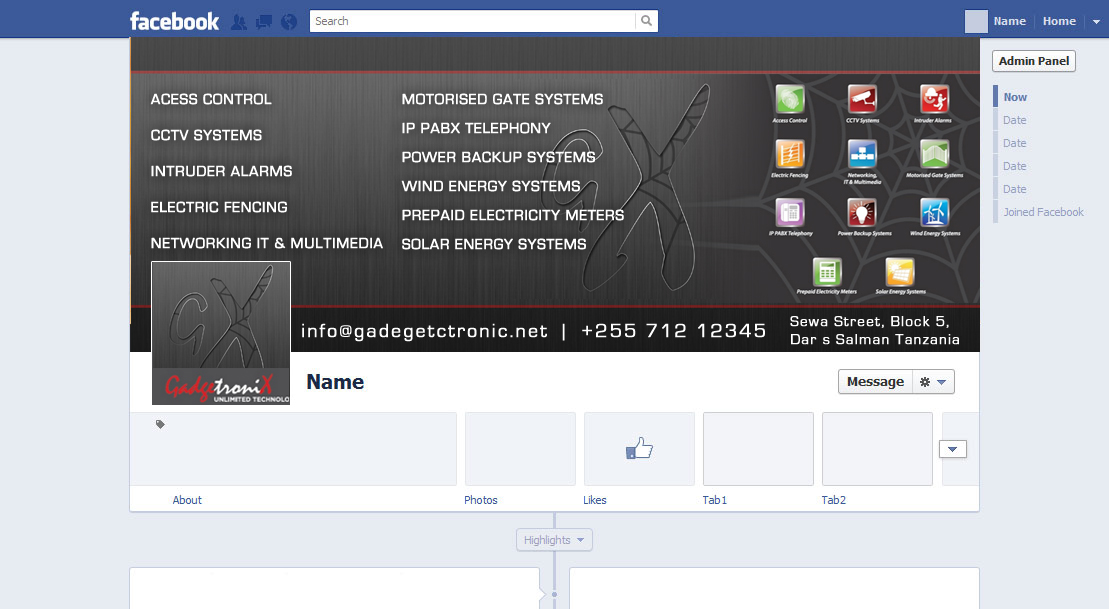Image resolution: width=1109 pixels, height=609 pixels.
Task: Click the Prepaid Electricity Meters icon
Action: [x=827, y=272]
